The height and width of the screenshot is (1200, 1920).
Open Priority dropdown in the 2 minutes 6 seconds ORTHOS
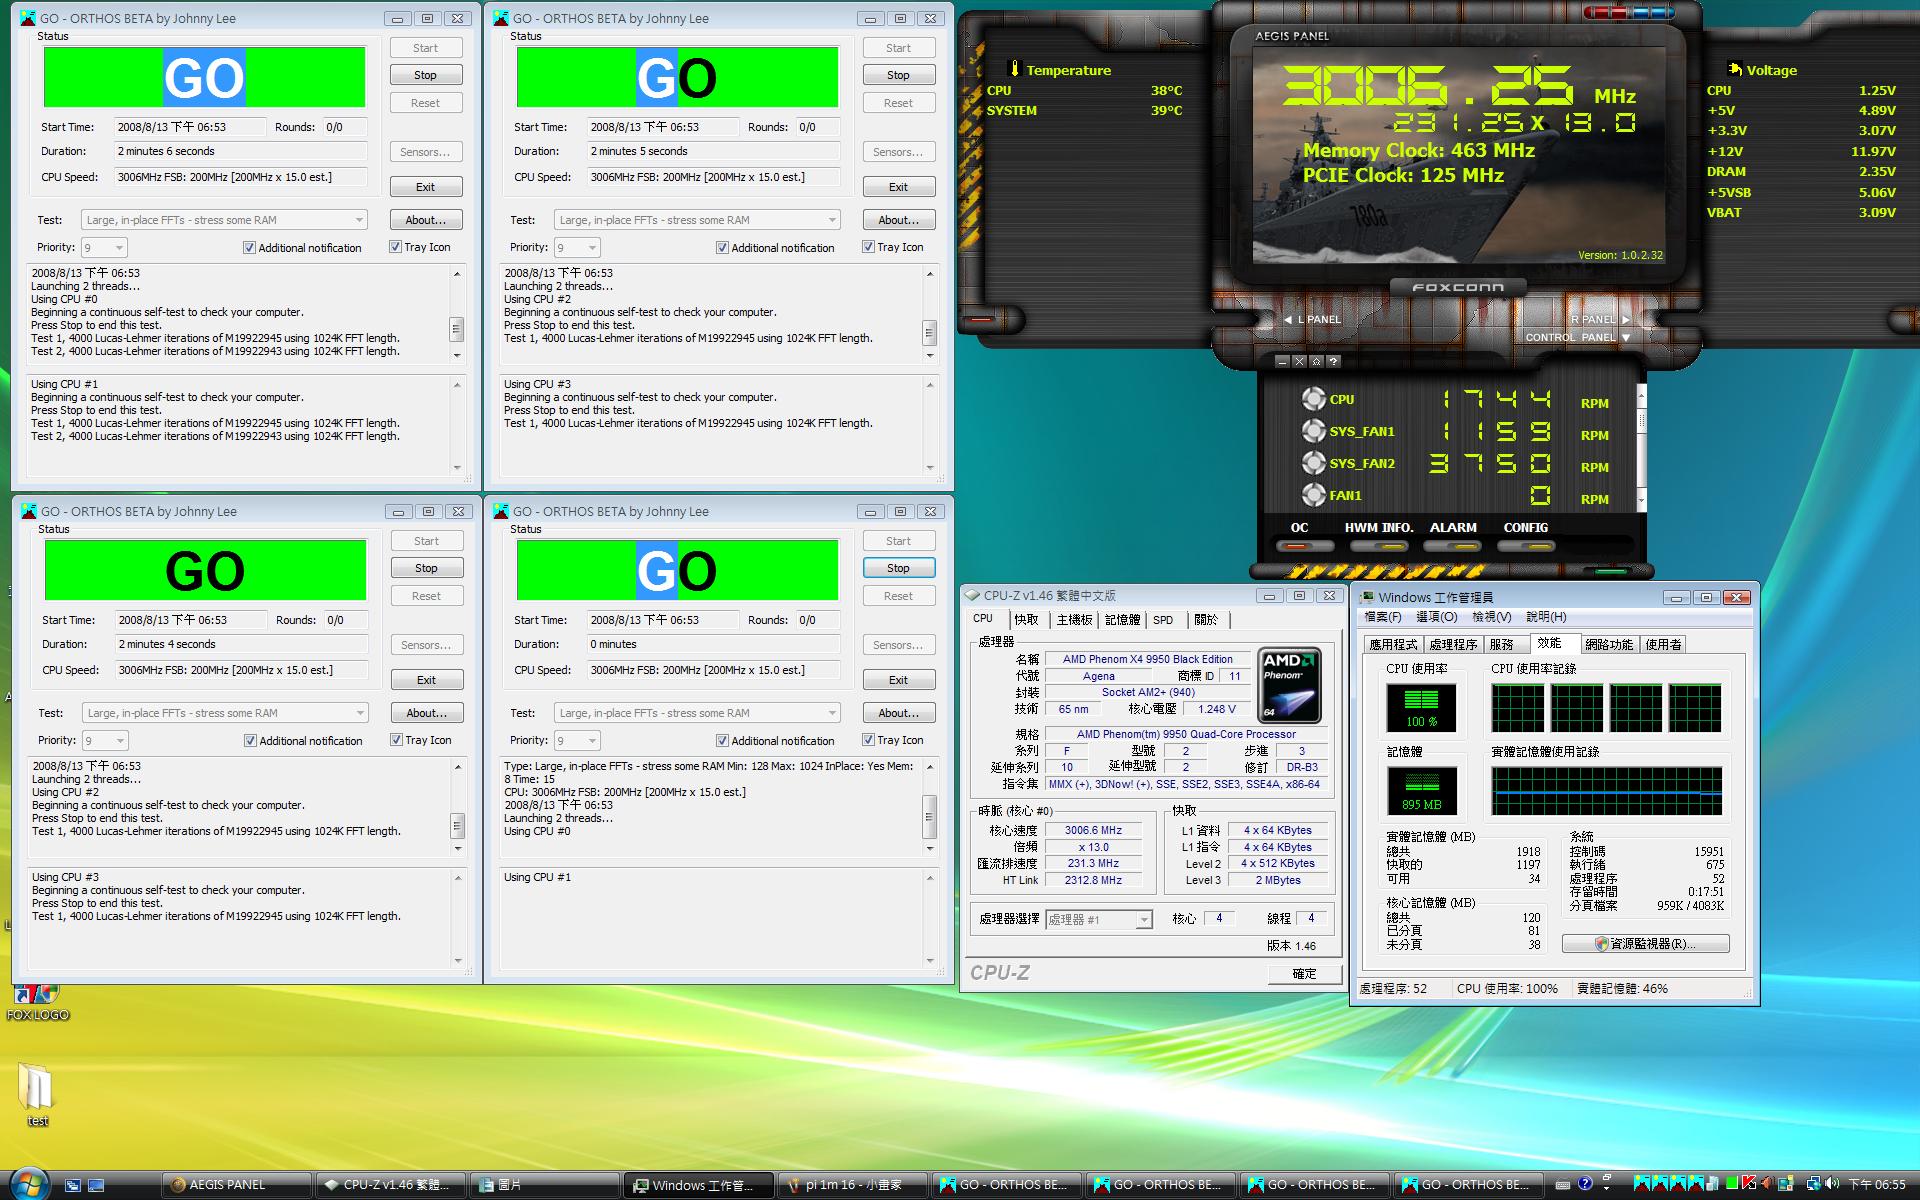pos(104,247)
